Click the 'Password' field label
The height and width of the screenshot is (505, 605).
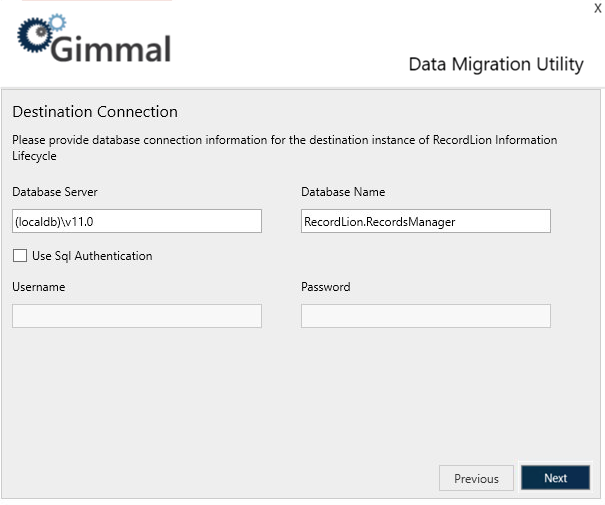[x=326, y=287]
